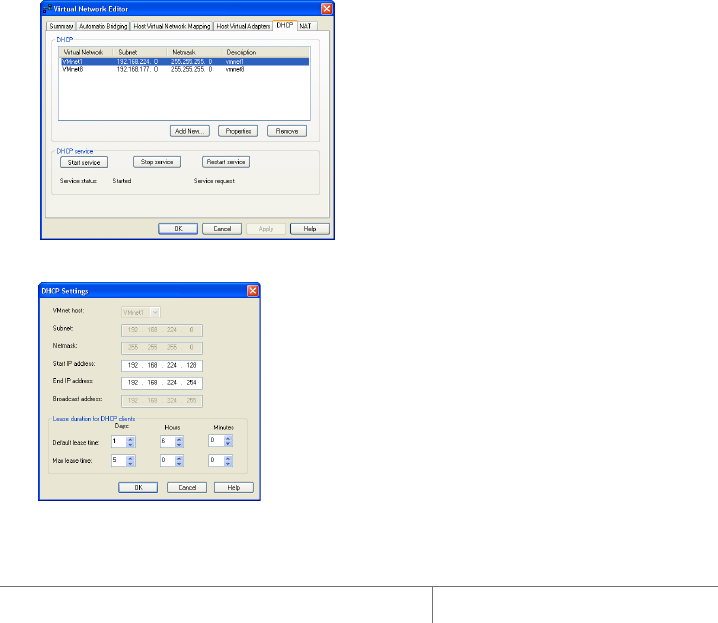Screen dimensions: 718x623
Task: Select the VMnet8 row in DHCP list
Action: [x=185, y=70]
